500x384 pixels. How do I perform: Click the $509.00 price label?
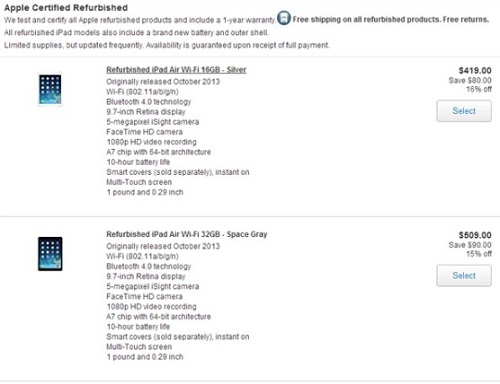475,235
